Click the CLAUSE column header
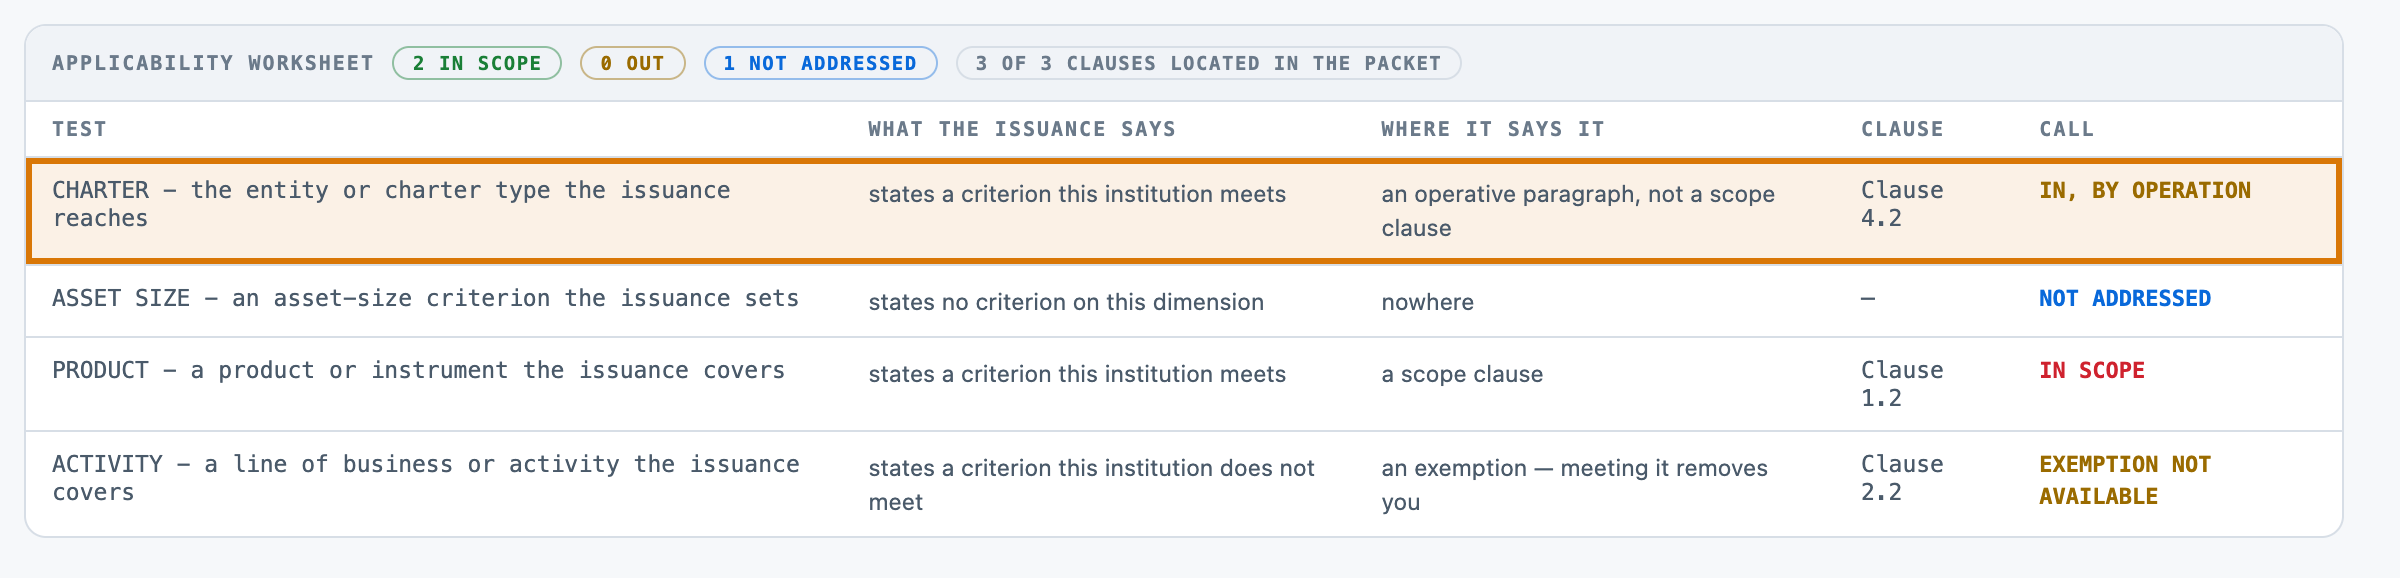This screenshot has width=2400, height=578. tap(1902, 129)
